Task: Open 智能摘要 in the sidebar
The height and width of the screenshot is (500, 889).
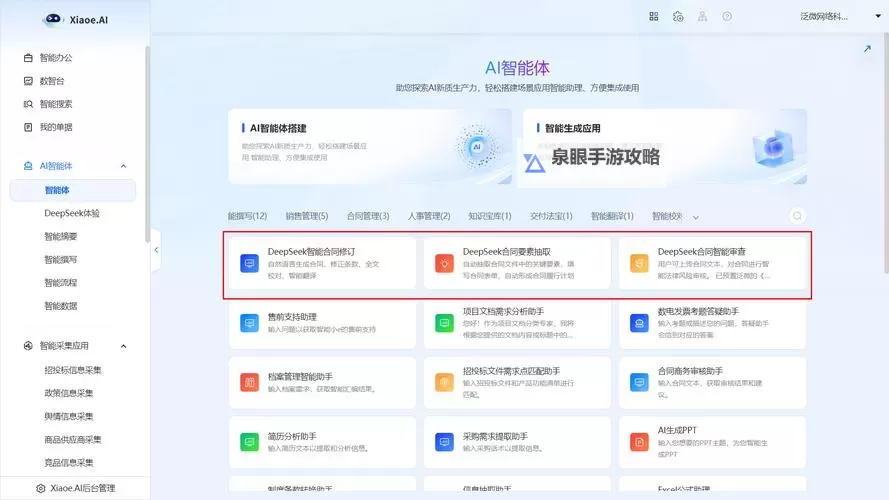Action: [x=61, y=236]
